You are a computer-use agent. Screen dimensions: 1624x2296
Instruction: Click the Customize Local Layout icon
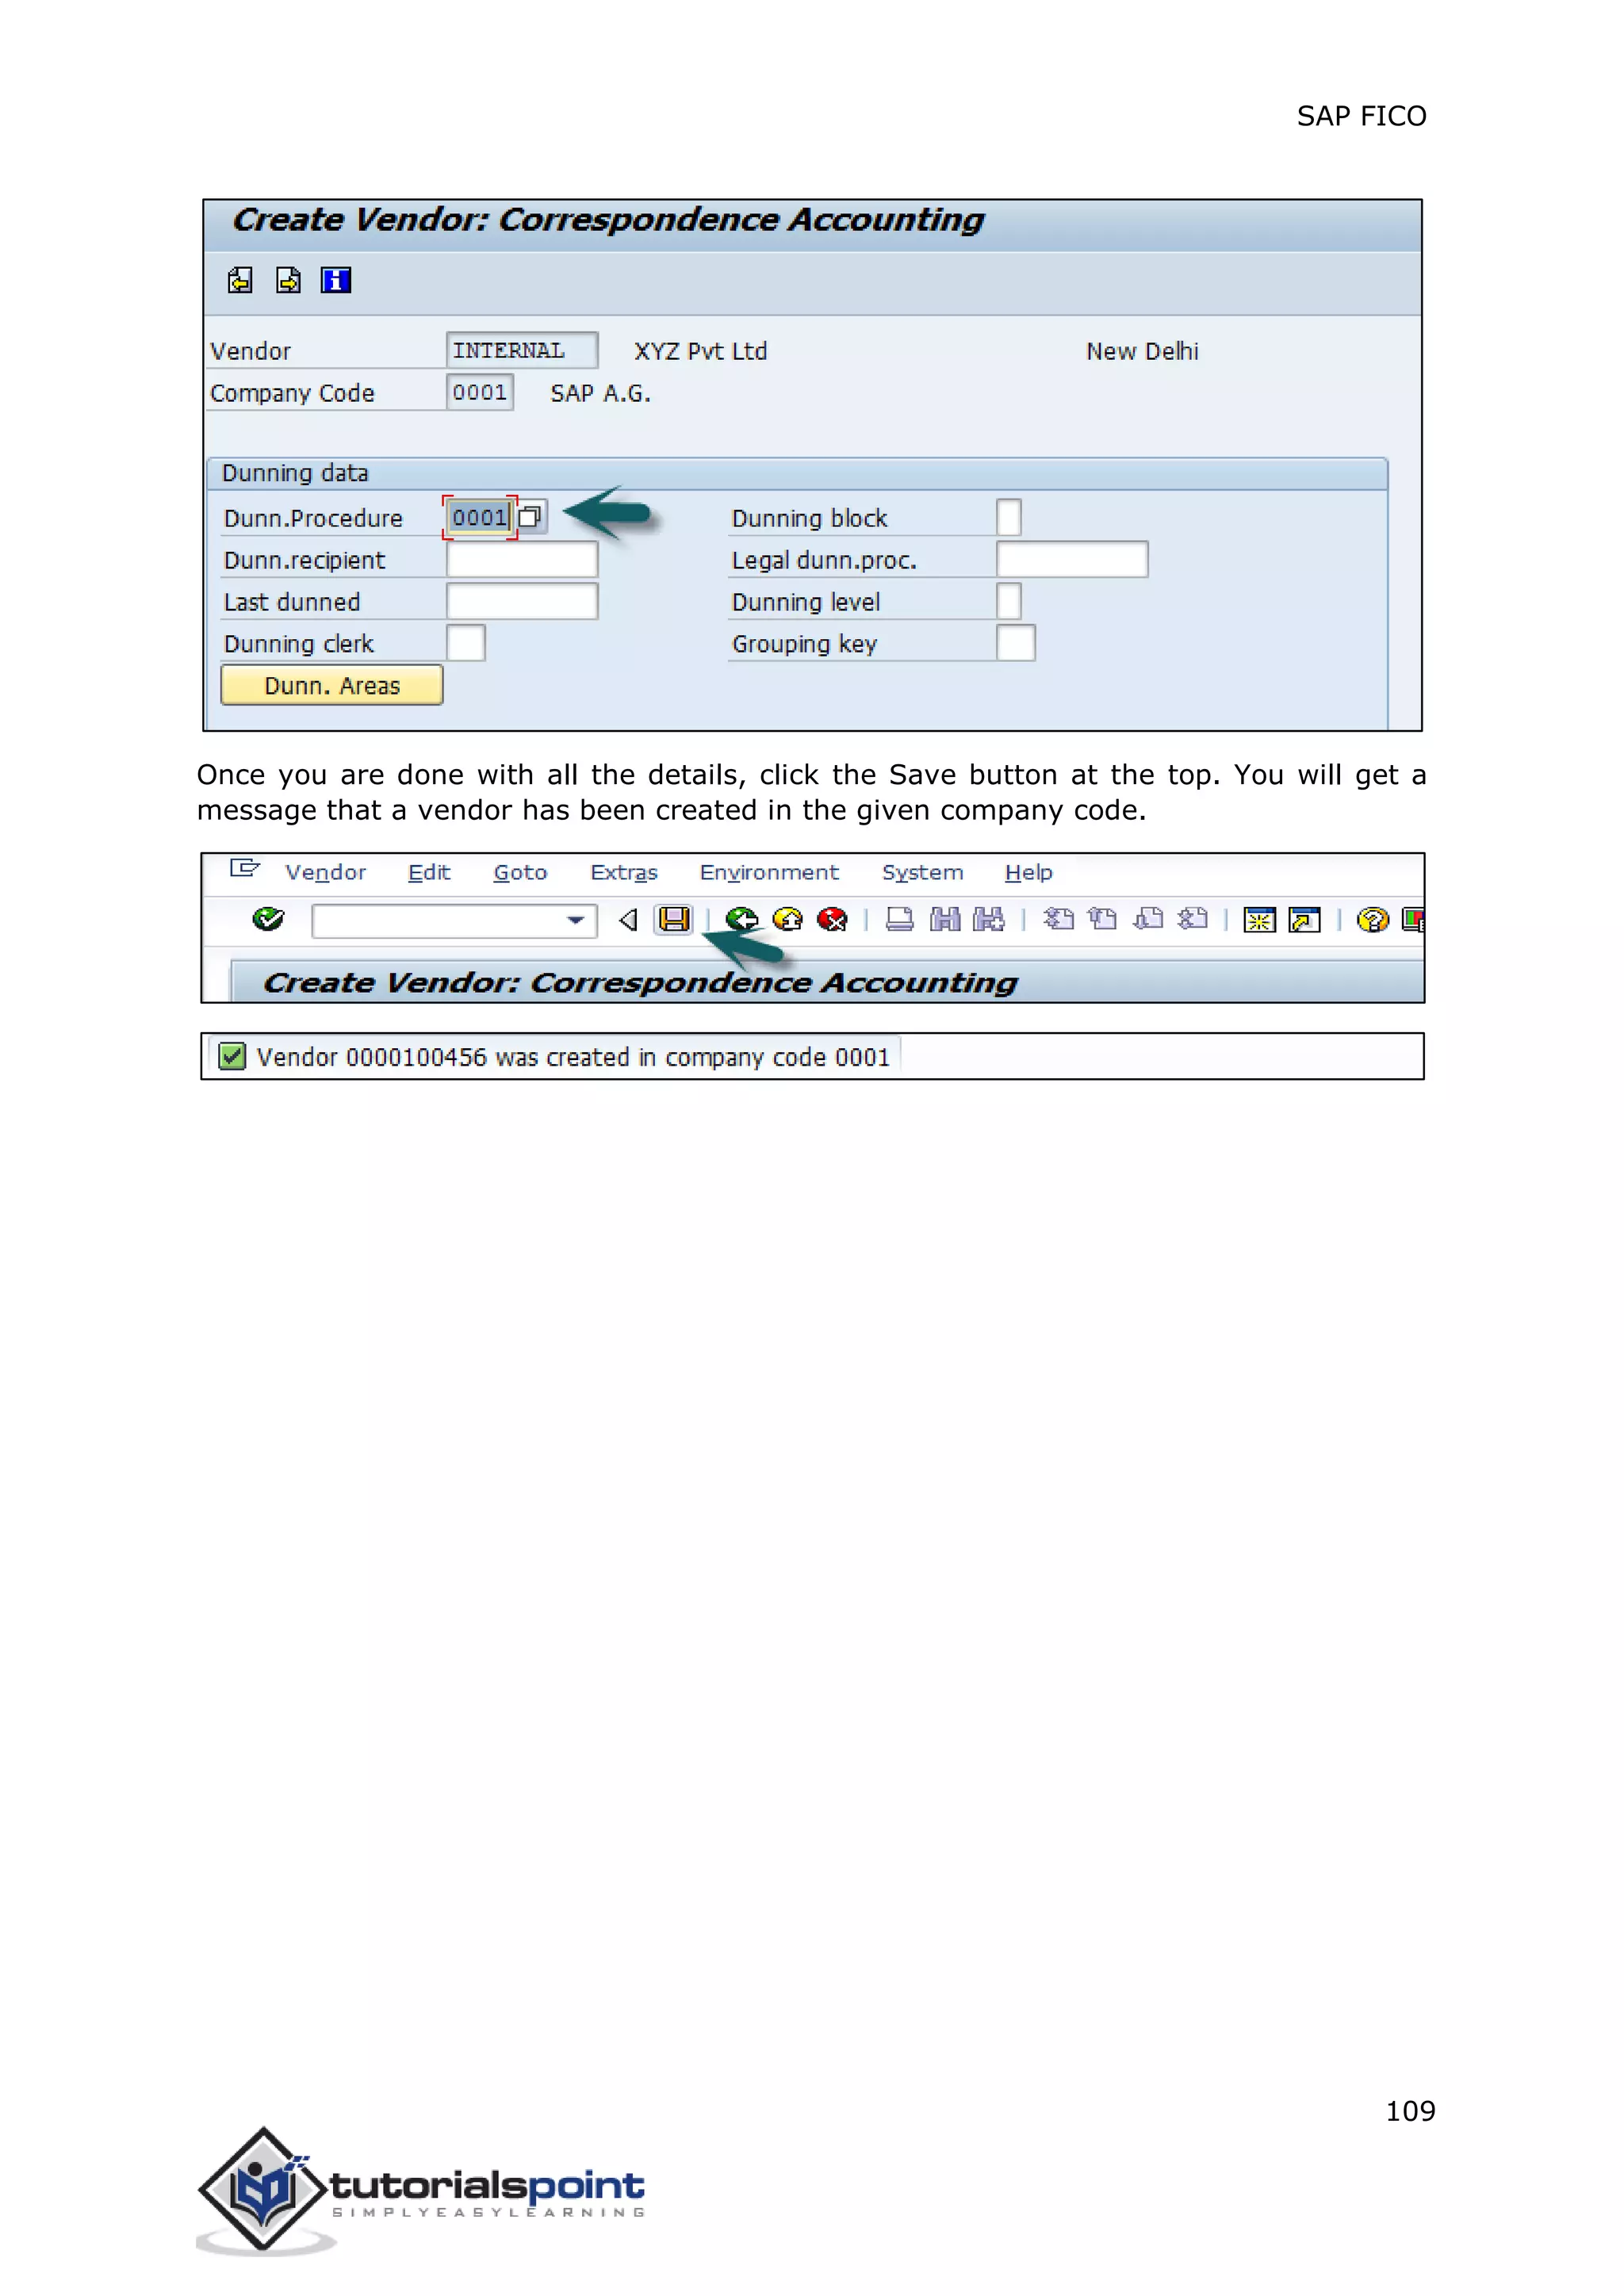coord(1413,920)
